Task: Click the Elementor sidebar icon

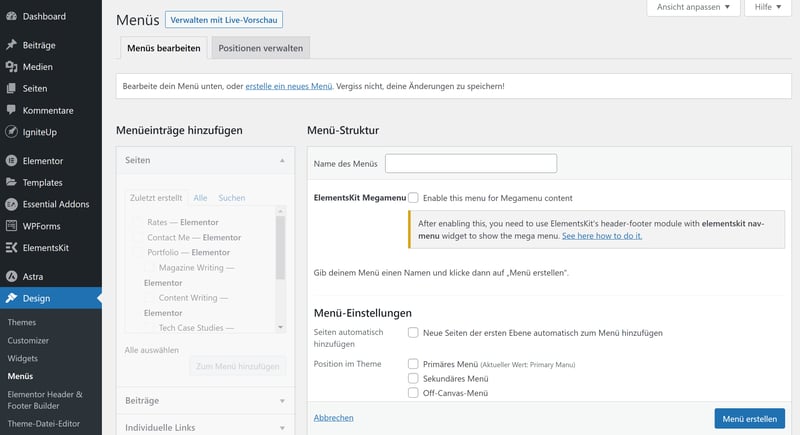Action: 11,161
